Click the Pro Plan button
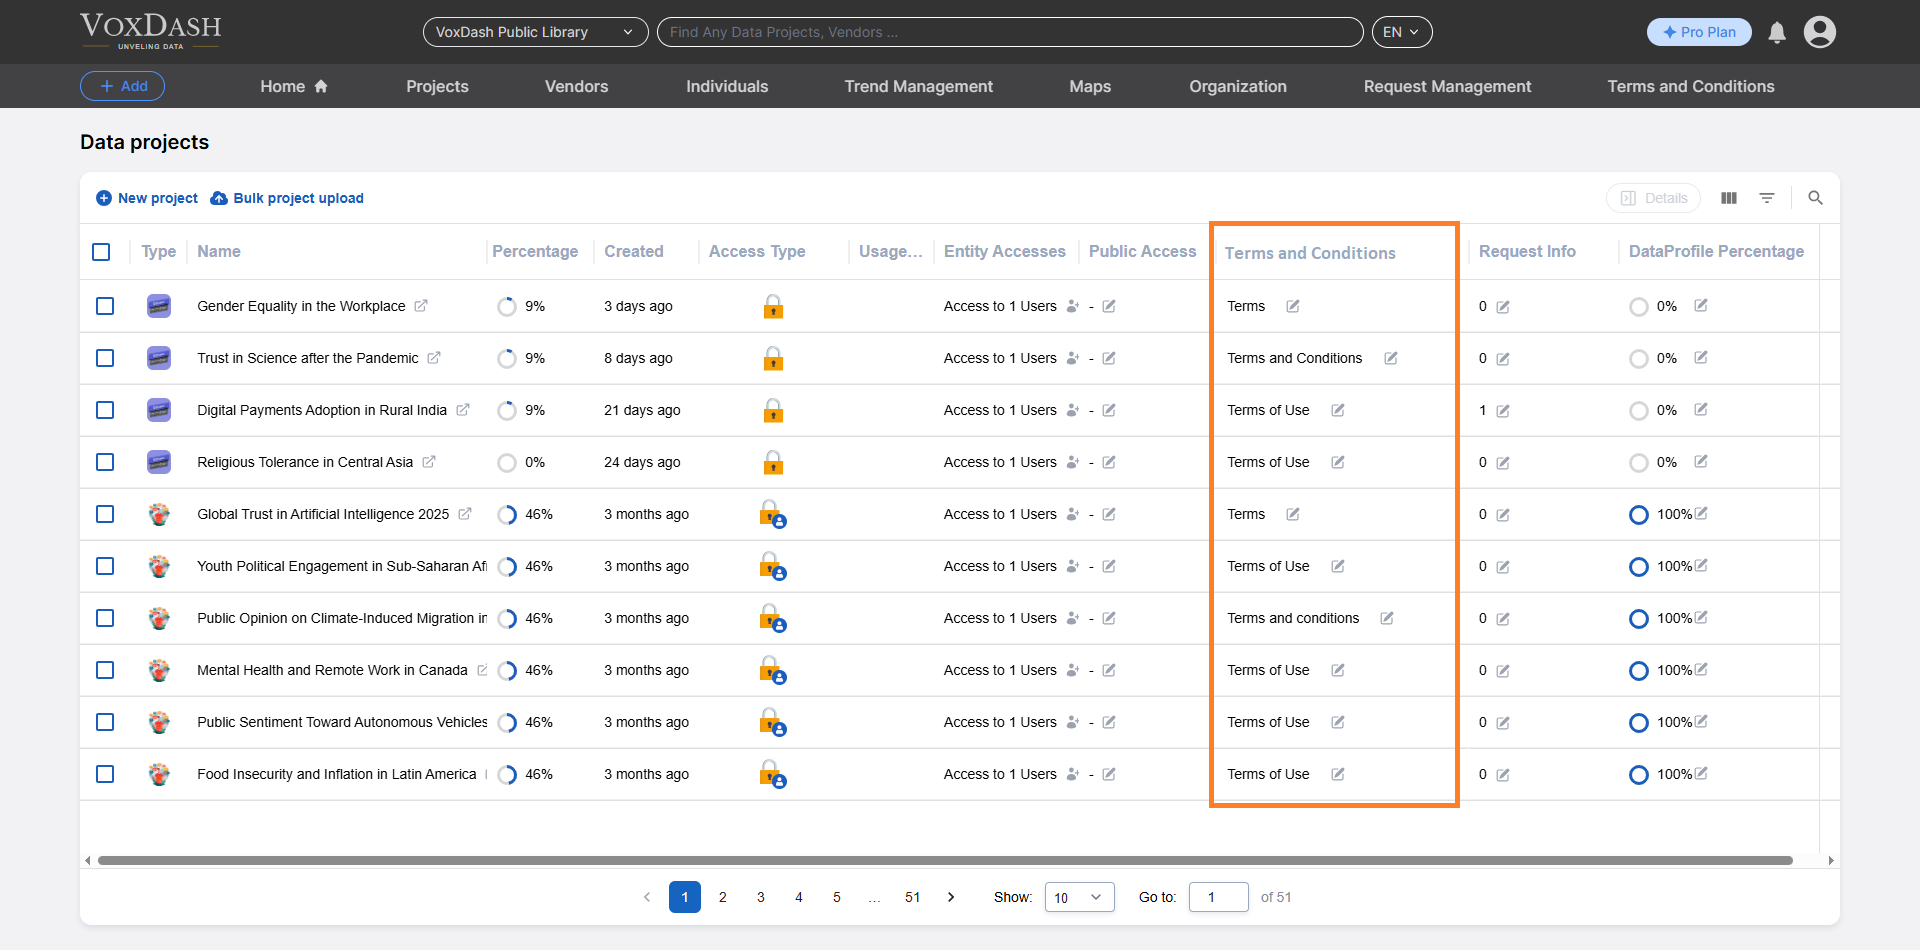This screenshot has width=1920, height=950. [x=1698, y=32]
